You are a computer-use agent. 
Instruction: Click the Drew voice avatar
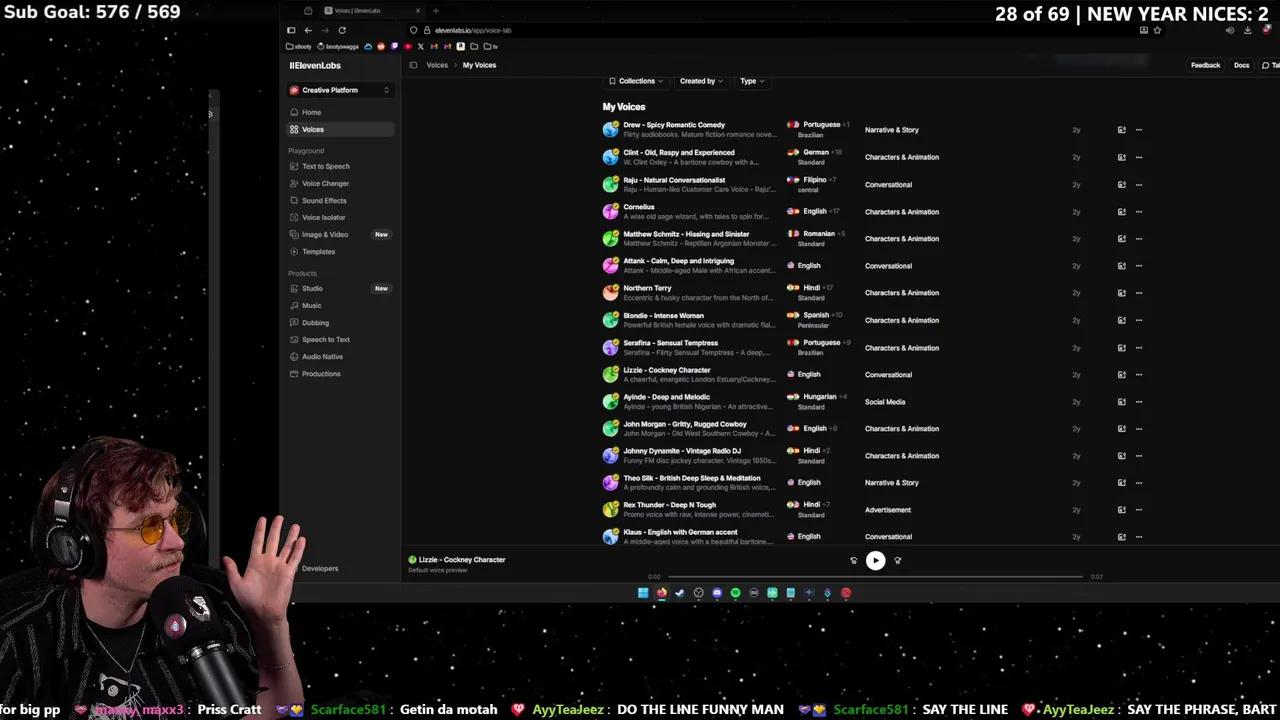coord(610,129)
